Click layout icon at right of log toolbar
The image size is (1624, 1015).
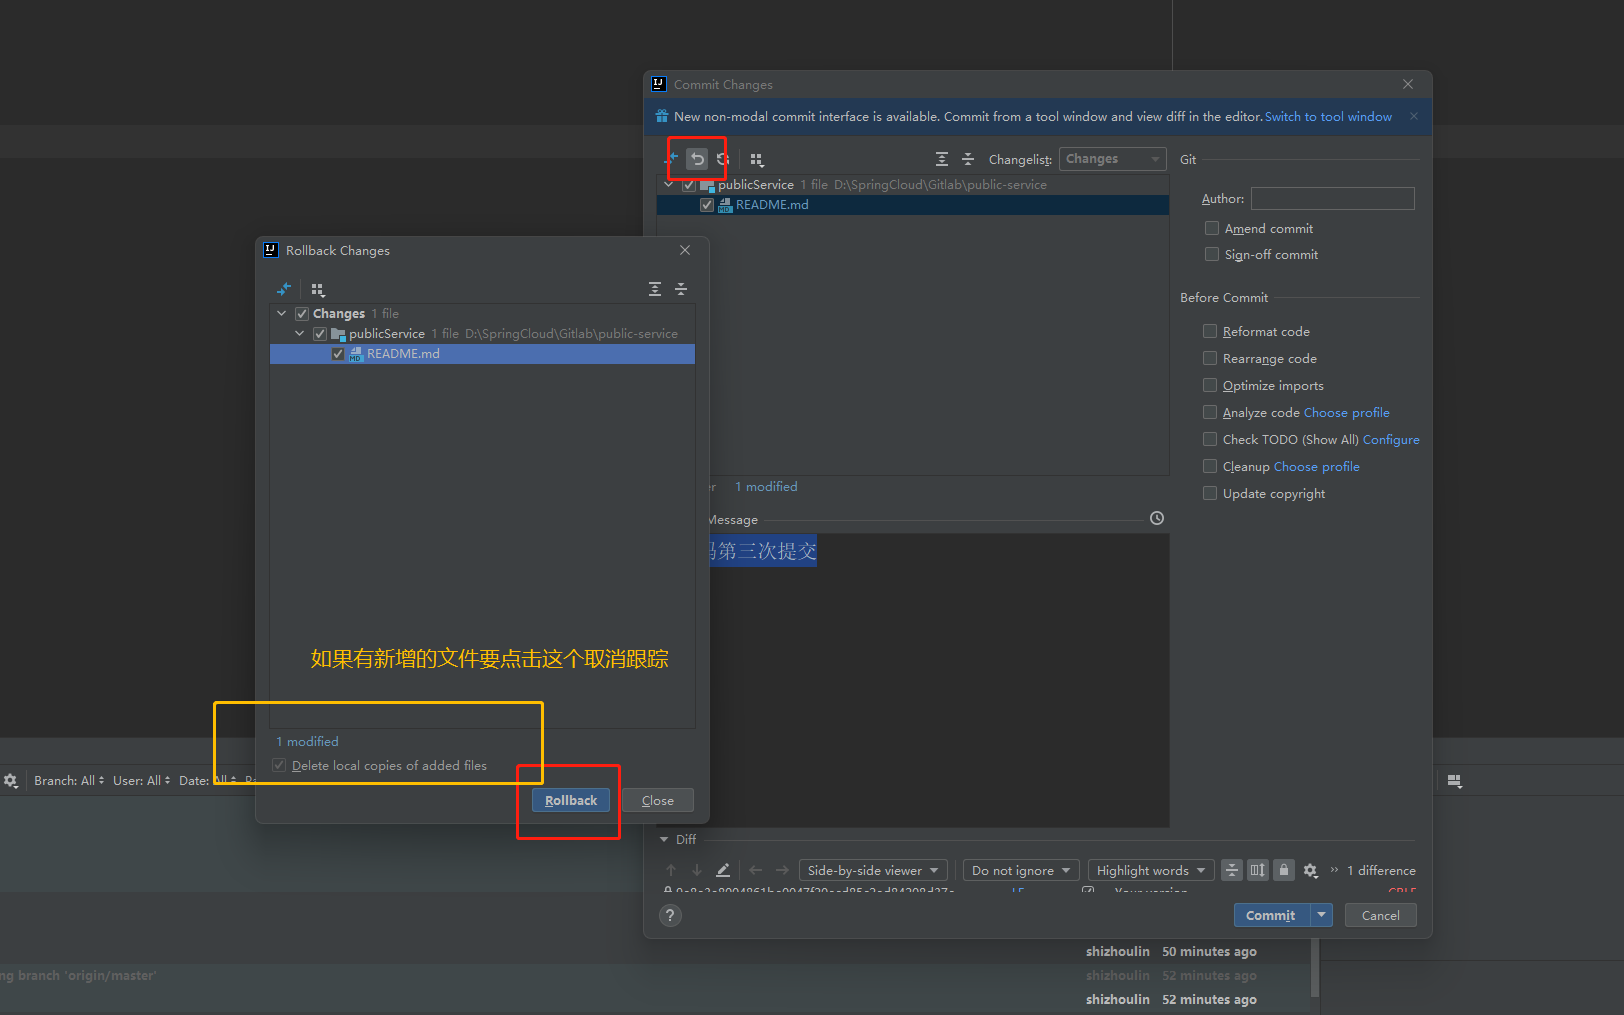point(1455,781)
